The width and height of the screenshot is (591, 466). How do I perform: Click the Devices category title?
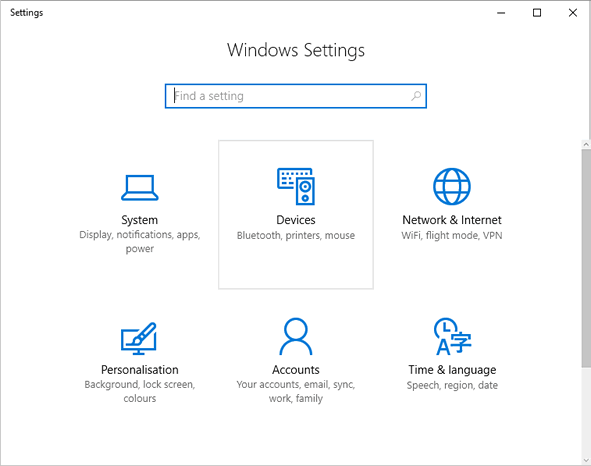tap(296, 220)
